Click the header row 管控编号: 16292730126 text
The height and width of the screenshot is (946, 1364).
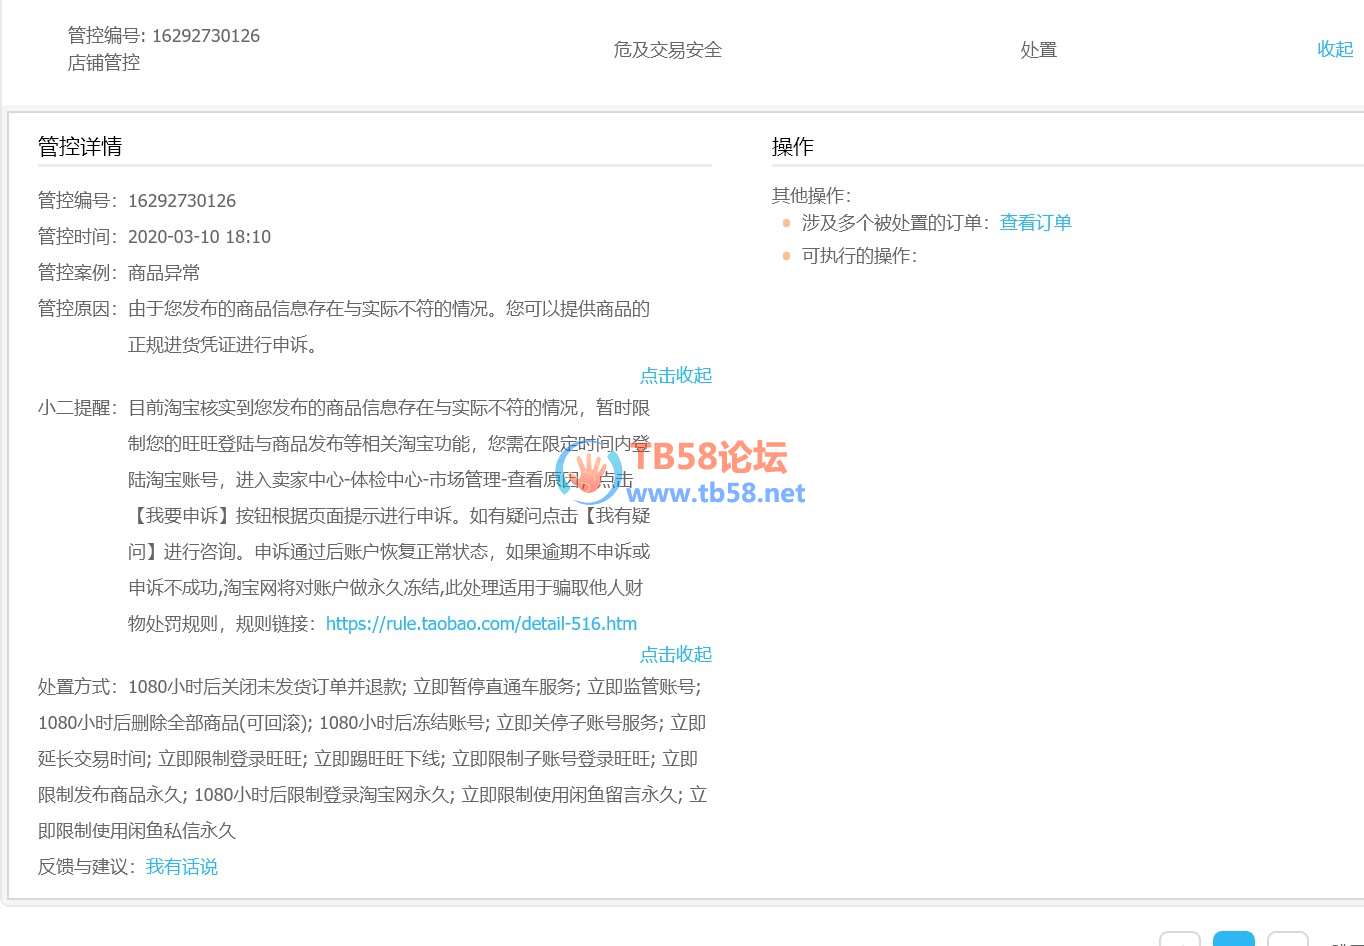(164, 35)
